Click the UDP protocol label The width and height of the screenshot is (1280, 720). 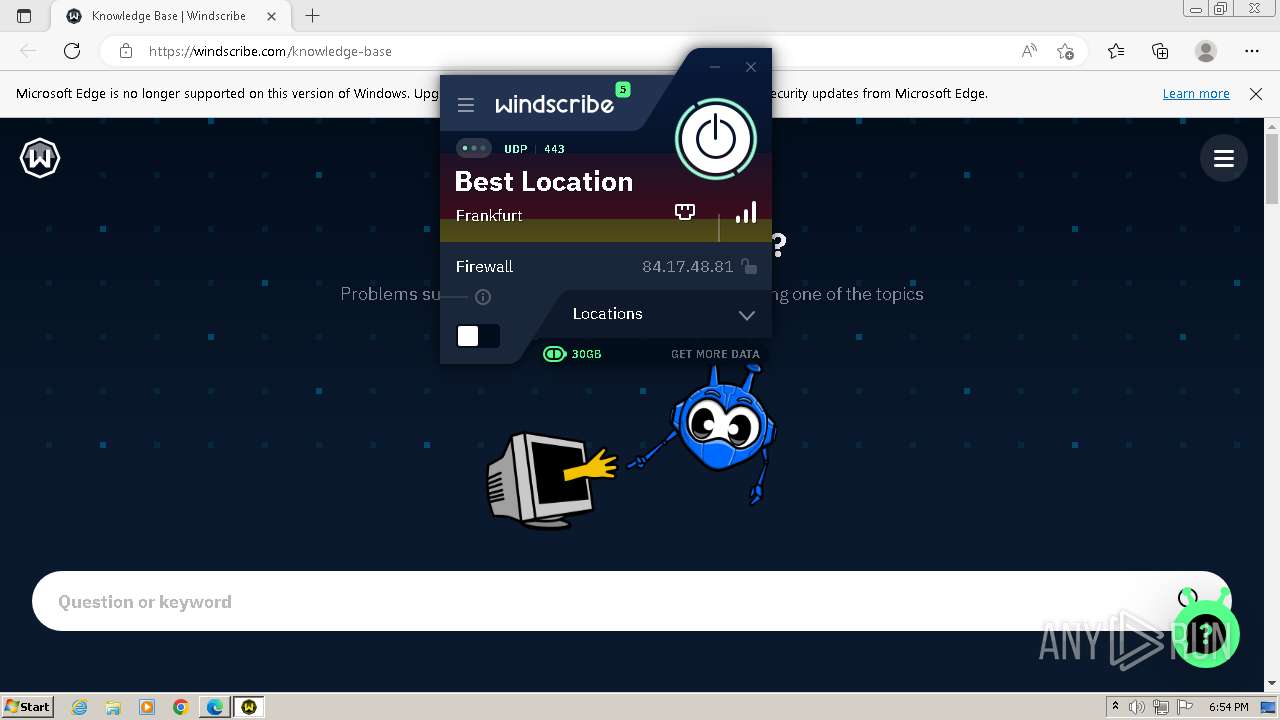(x=516, y=149)
